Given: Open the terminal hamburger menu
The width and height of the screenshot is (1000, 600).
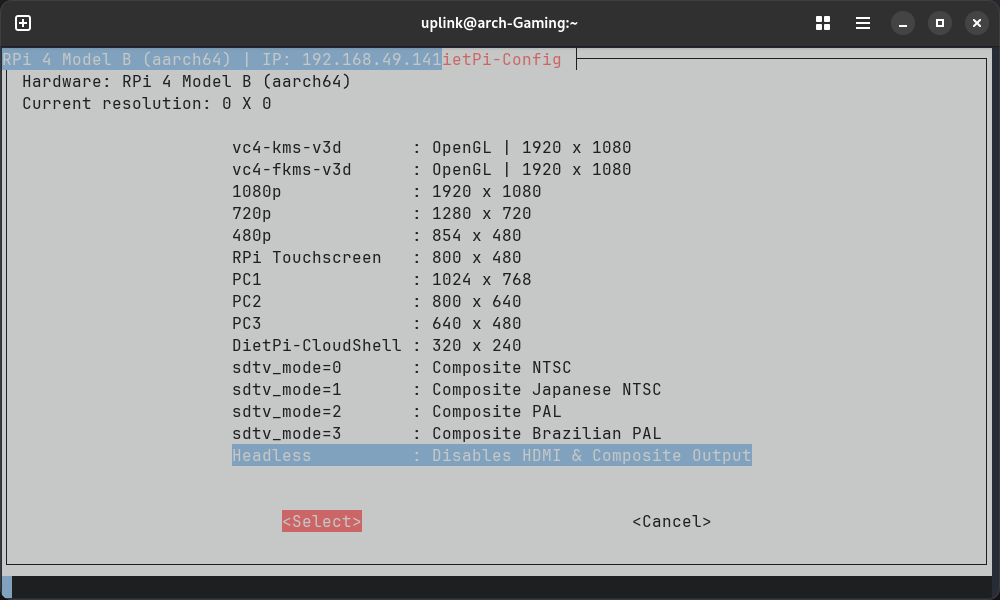Looking at the screenshot, I should pos(862,23).
